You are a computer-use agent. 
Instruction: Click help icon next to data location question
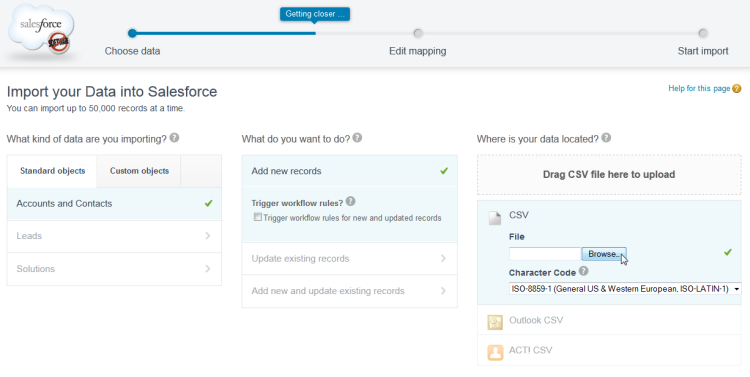pos(606,138)
